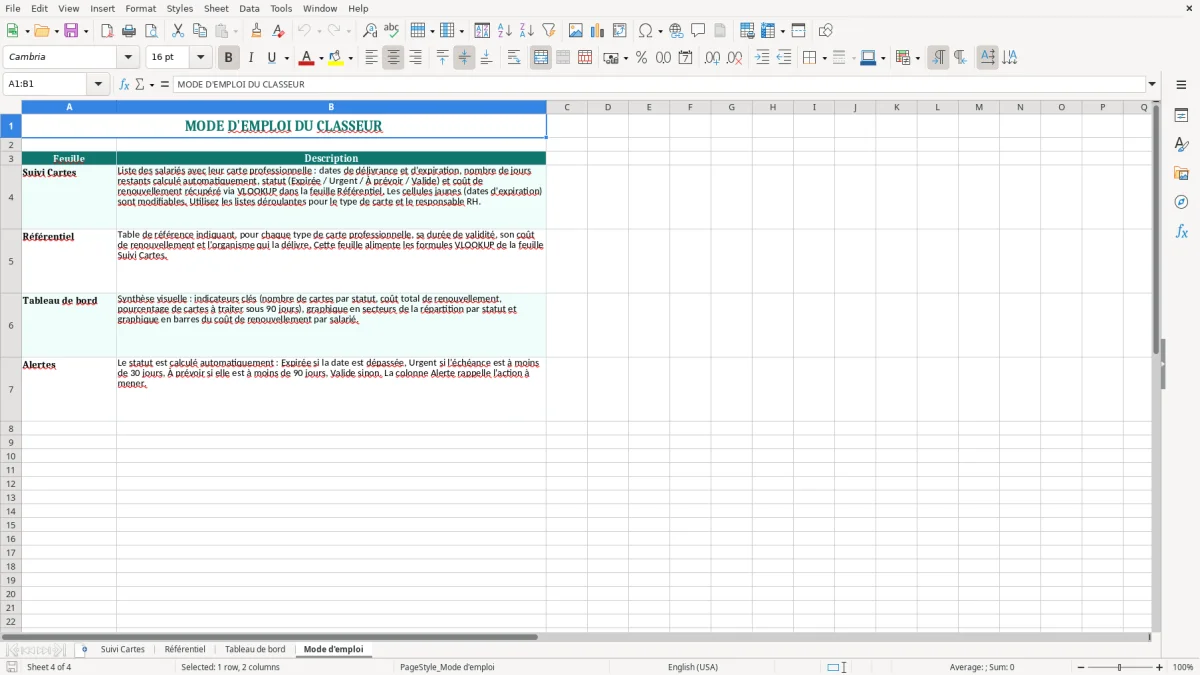Switch to the Référentiel sheet tab
This screenshot has height=675, width=1200.
coord(185,650)
